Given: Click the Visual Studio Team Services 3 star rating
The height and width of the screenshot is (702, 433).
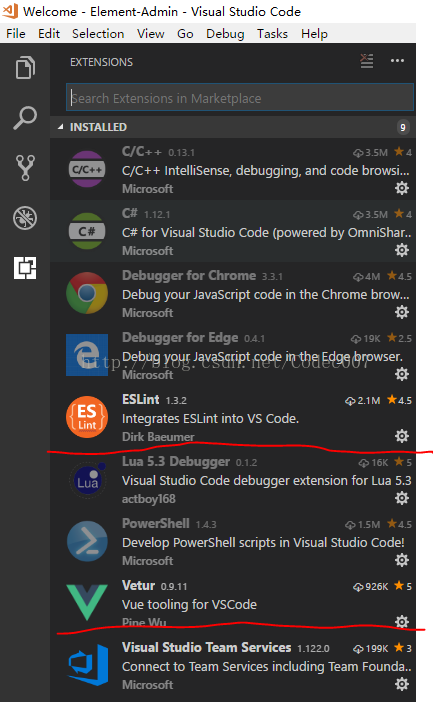Looking at the screenshot, I should coord(403,648).
